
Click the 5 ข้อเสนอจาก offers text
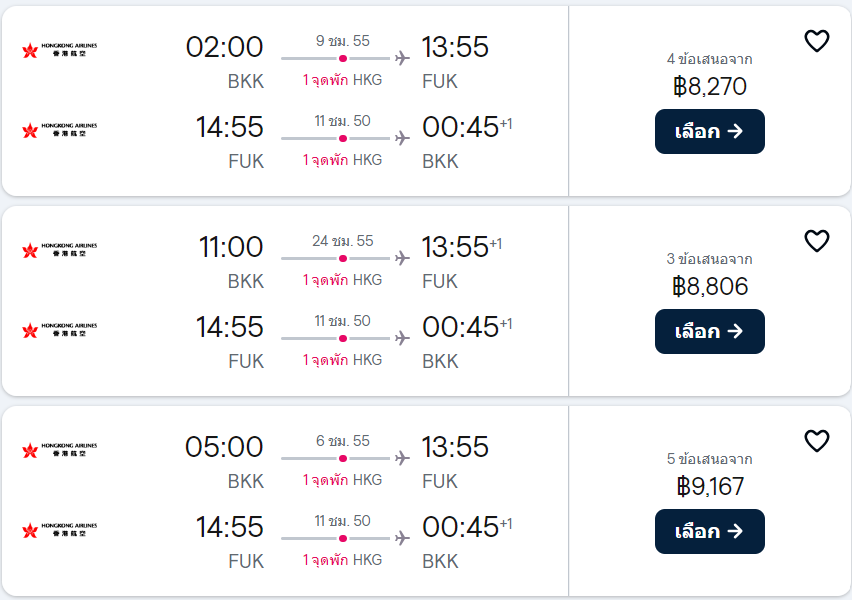710,459
